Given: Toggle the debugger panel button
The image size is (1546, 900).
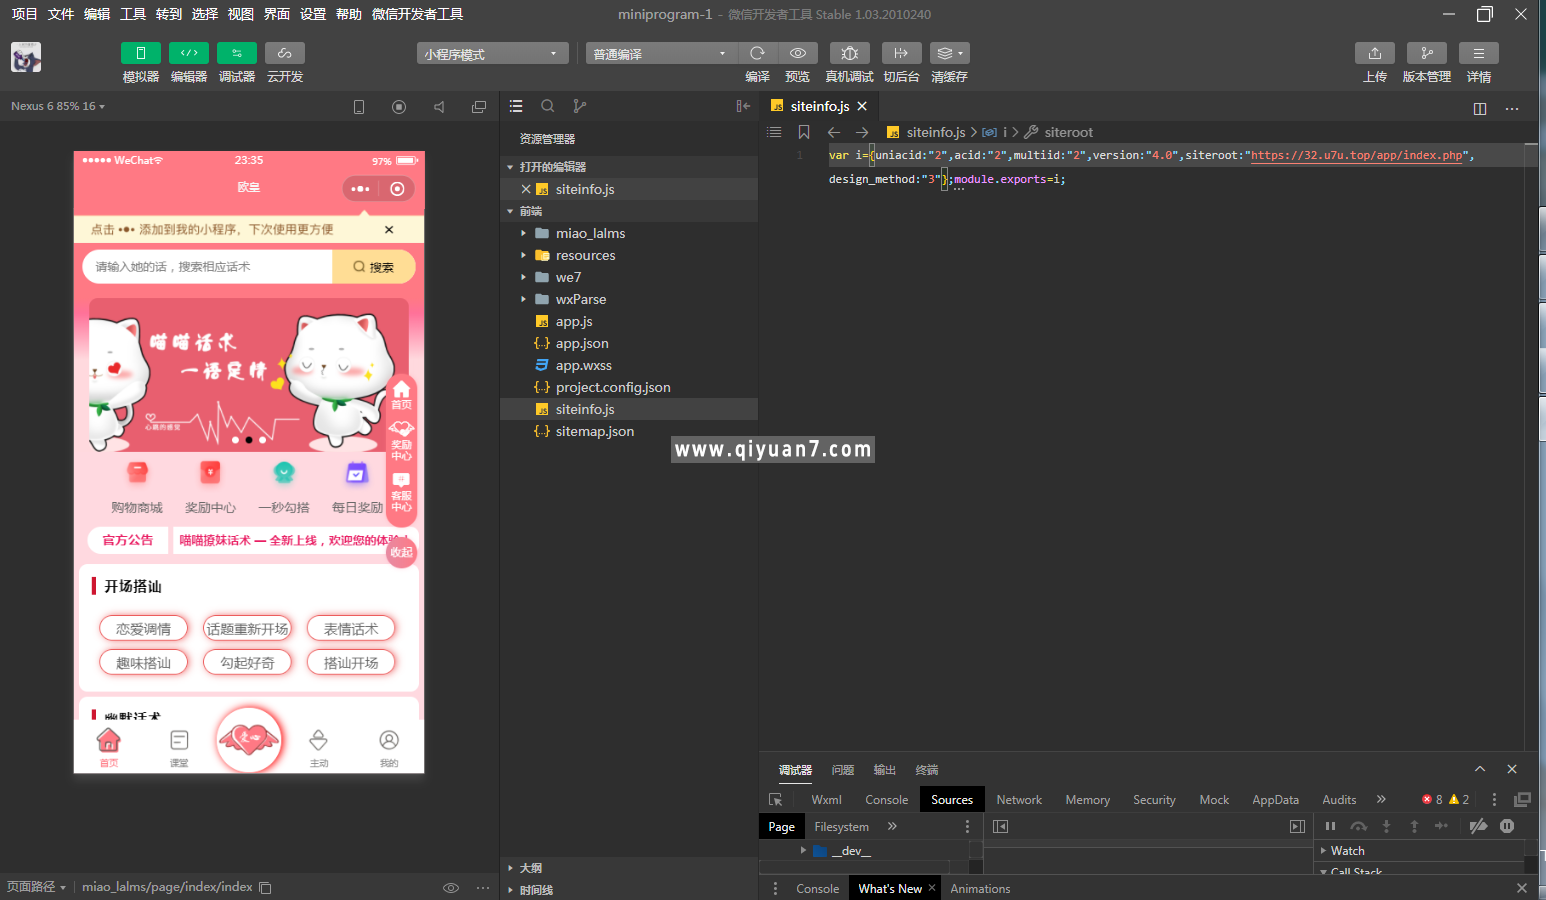Looking at the screenshot, I should point(237,53).
